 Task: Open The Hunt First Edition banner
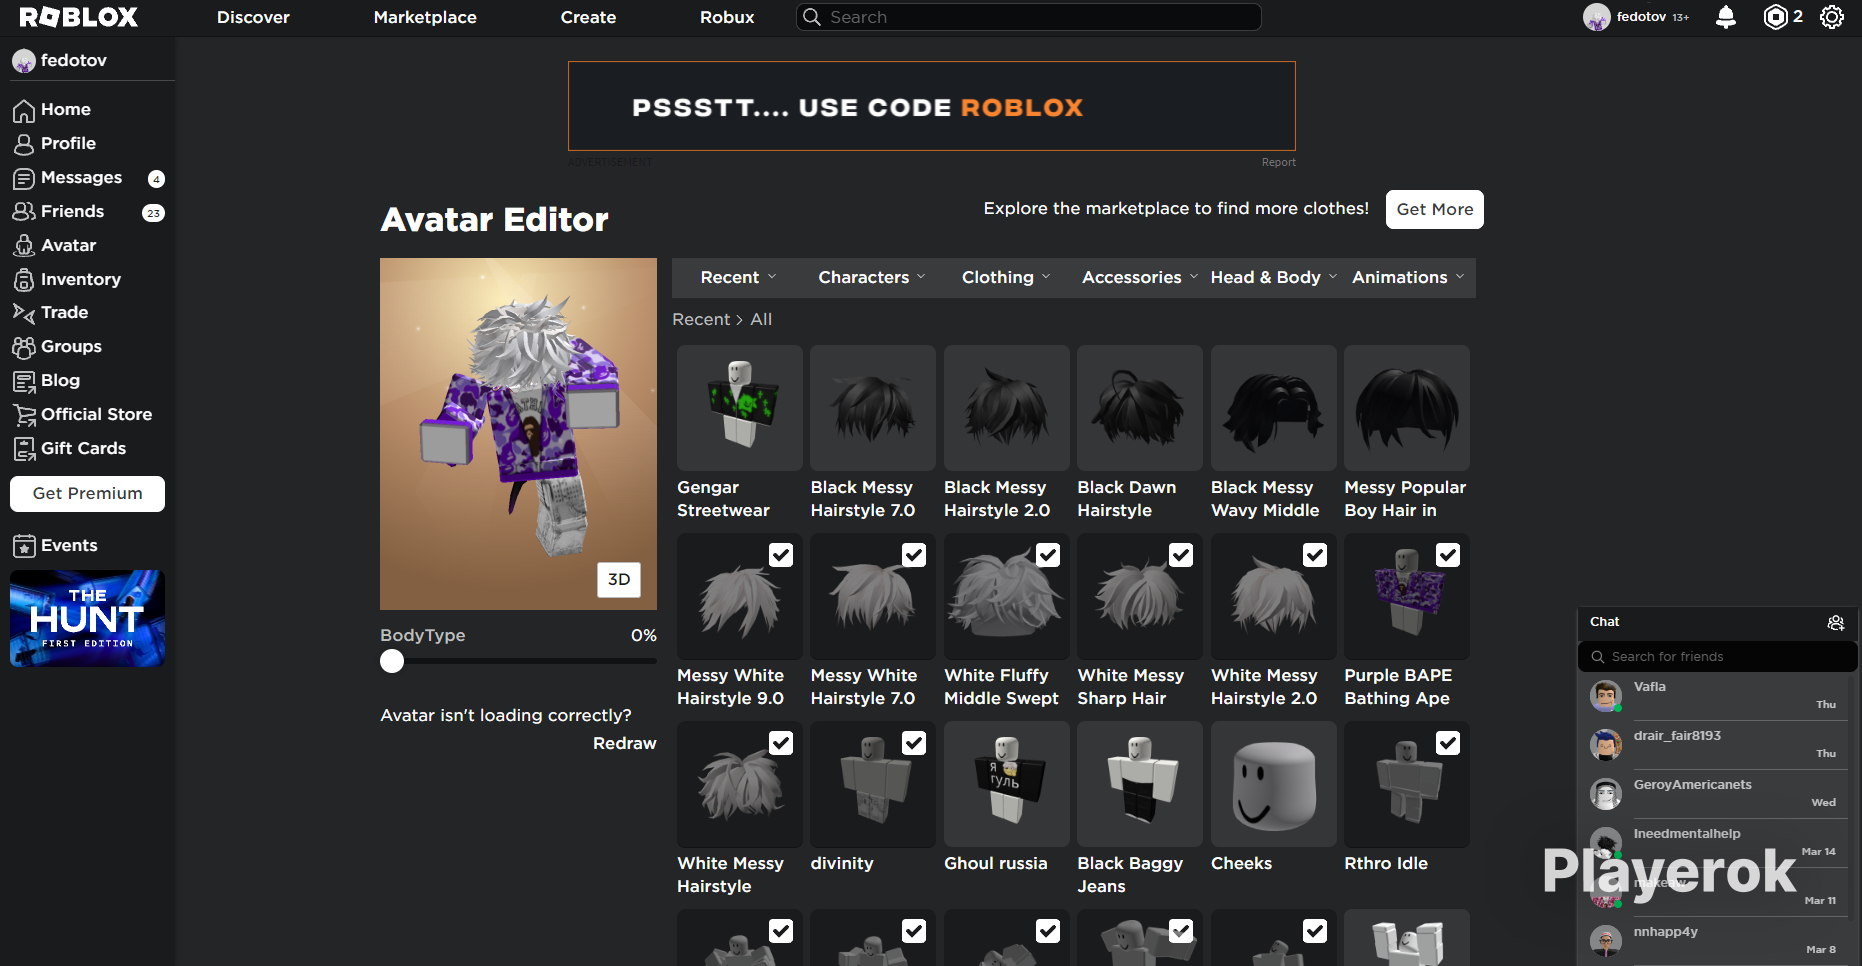point(87,619)
